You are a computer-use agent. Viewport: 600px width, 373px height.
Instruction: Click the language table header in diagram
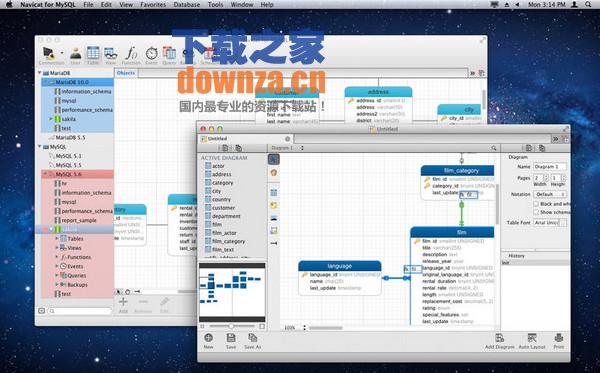339,266
